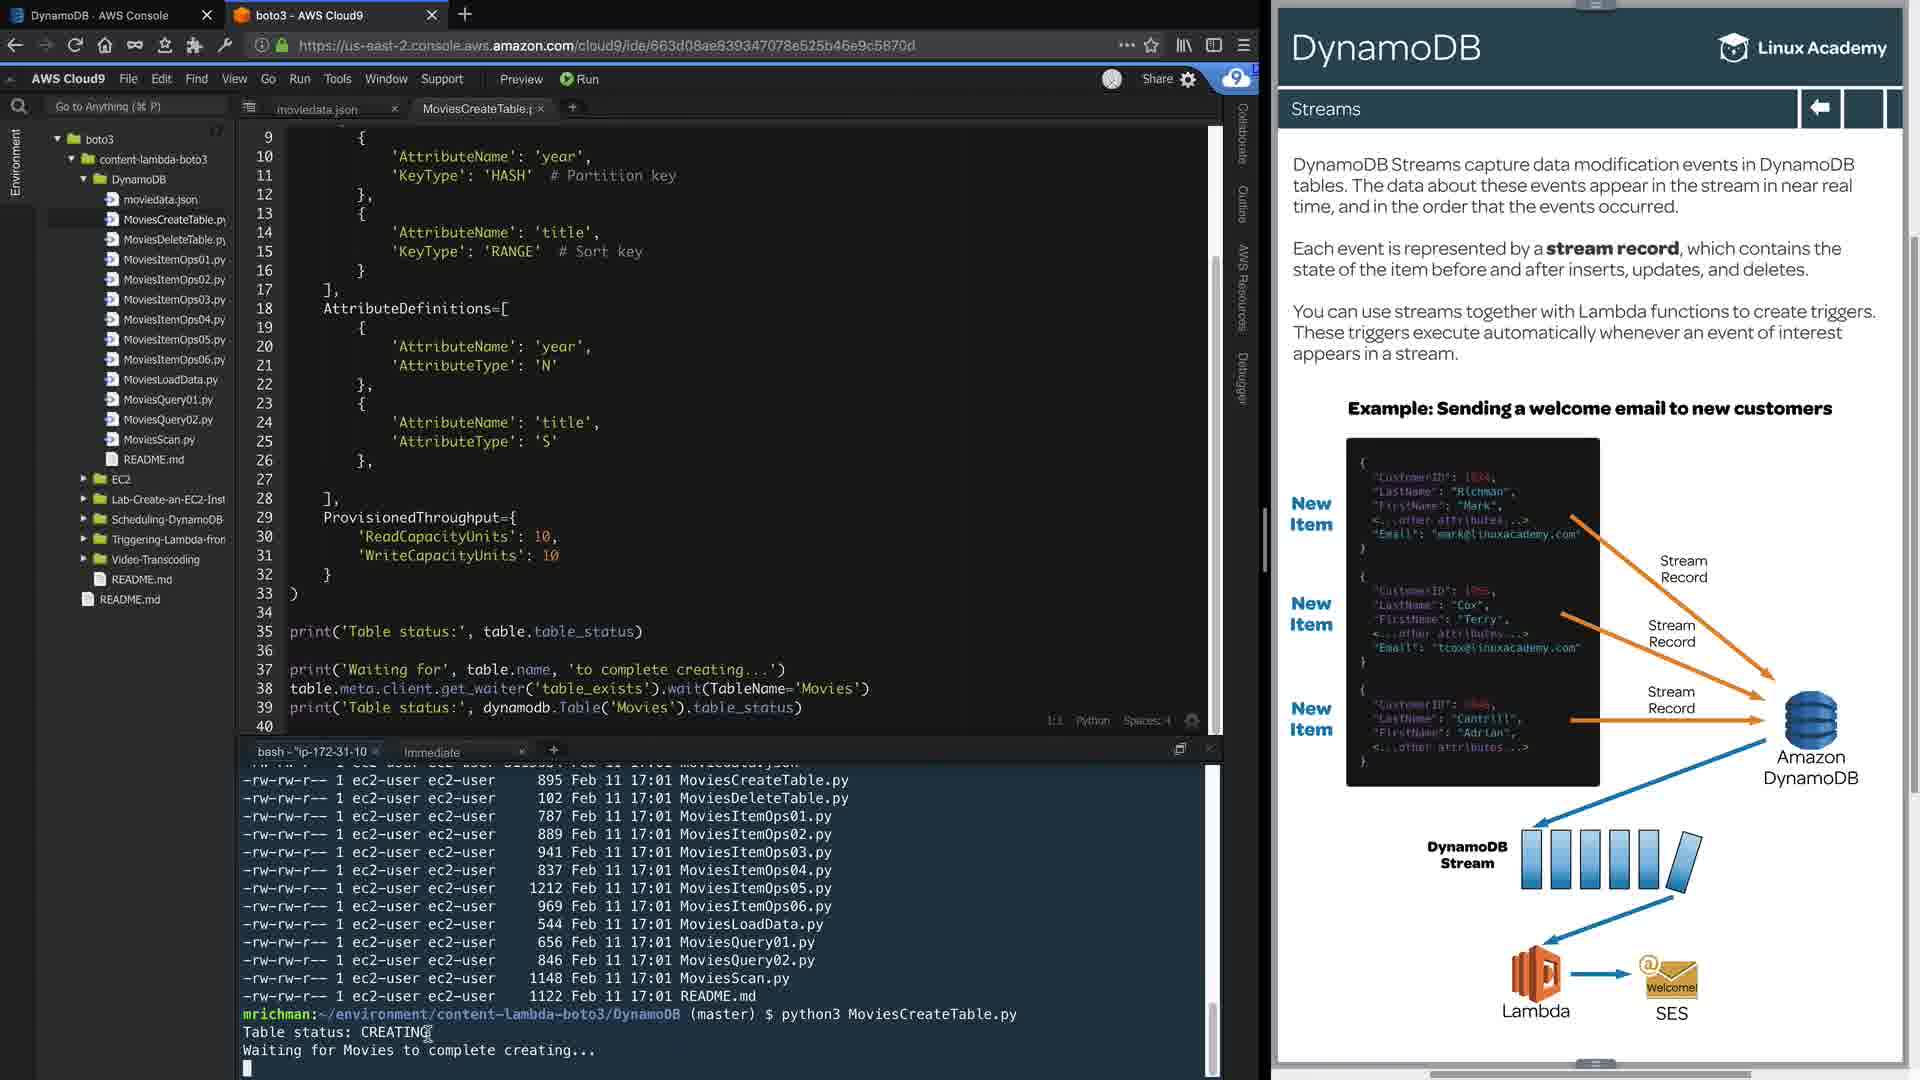Maximize the terminal pane icon
This screenshot has width=1920, height=1080.
pyautogui.click(x=1180, y=749)
